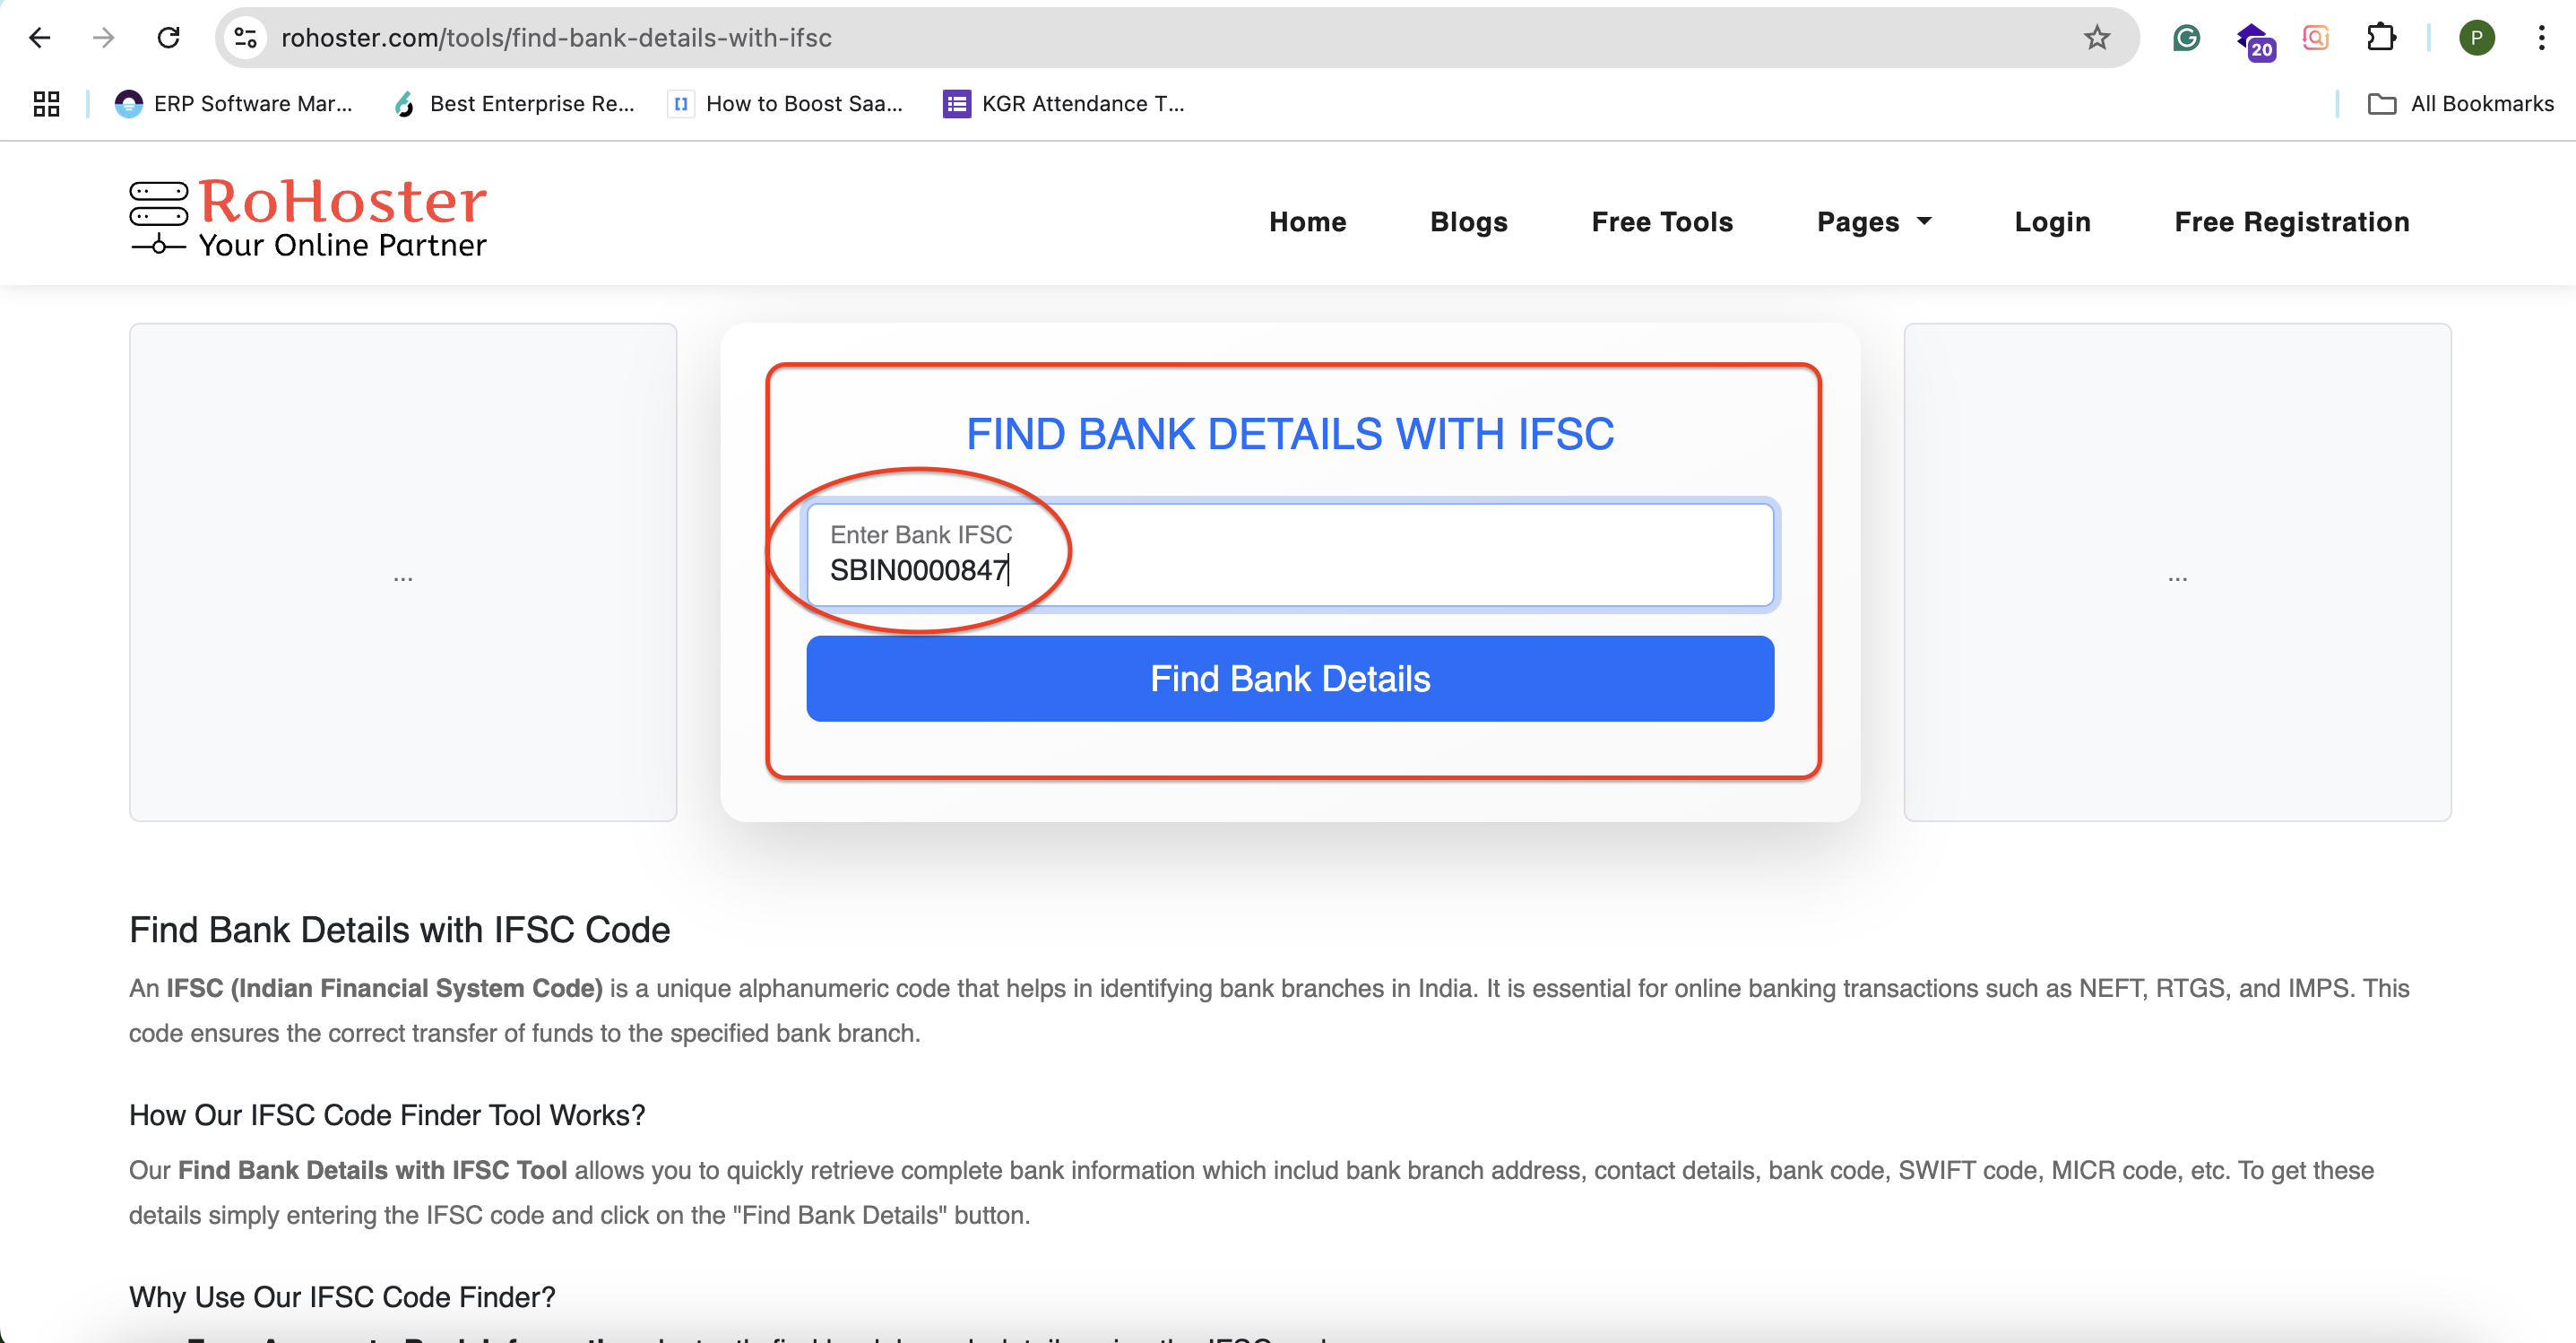This screenshot has height=1343, width=2576.
Task: Click the RoHoster logo
Action: click(308, 218)
